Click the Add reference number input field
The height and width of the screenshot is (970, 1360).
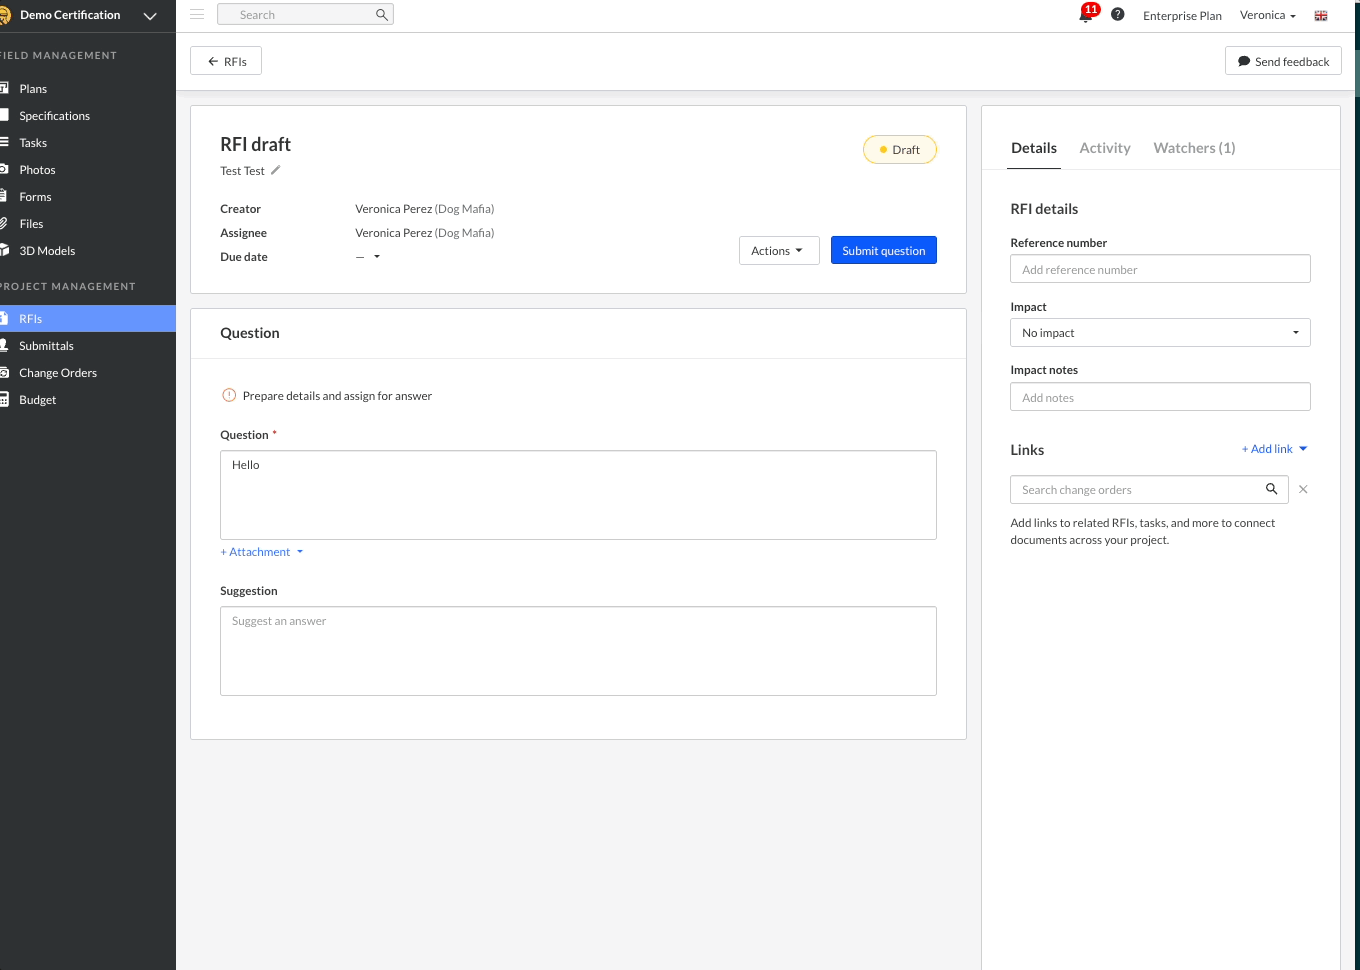1160,268
